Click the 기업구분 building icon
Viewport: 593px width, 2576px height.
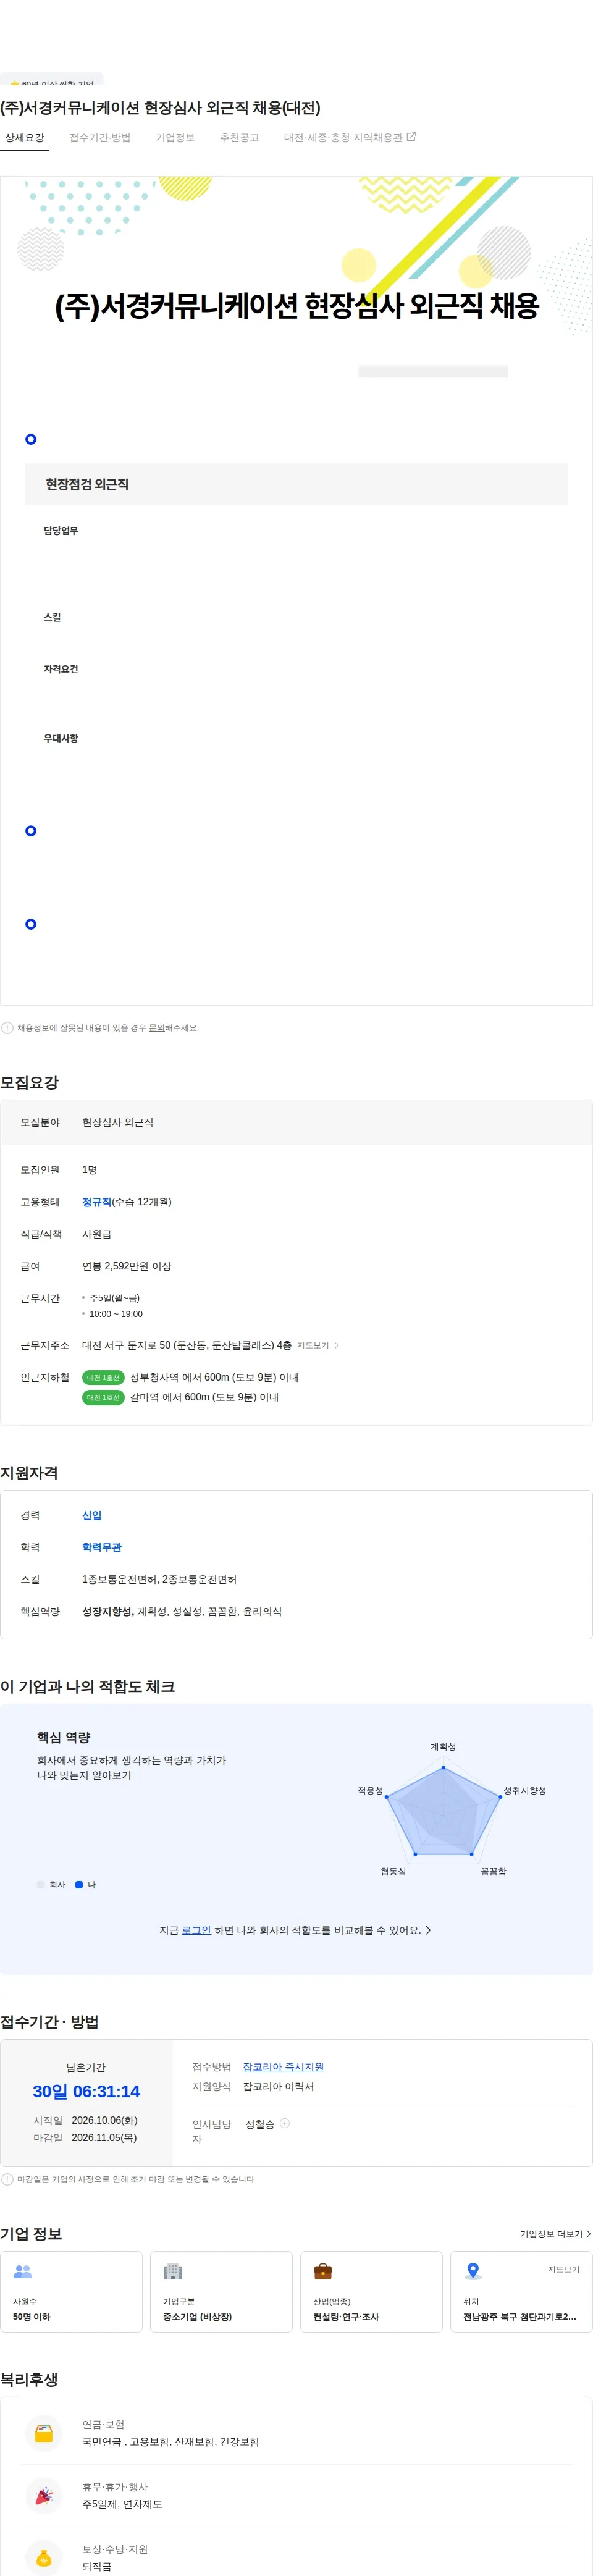click(x=173, y=2271)
